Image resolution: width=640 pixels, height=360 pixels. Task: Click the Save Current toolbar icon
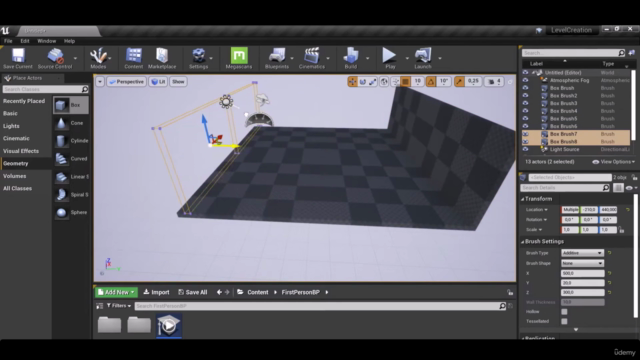[18, 58]
